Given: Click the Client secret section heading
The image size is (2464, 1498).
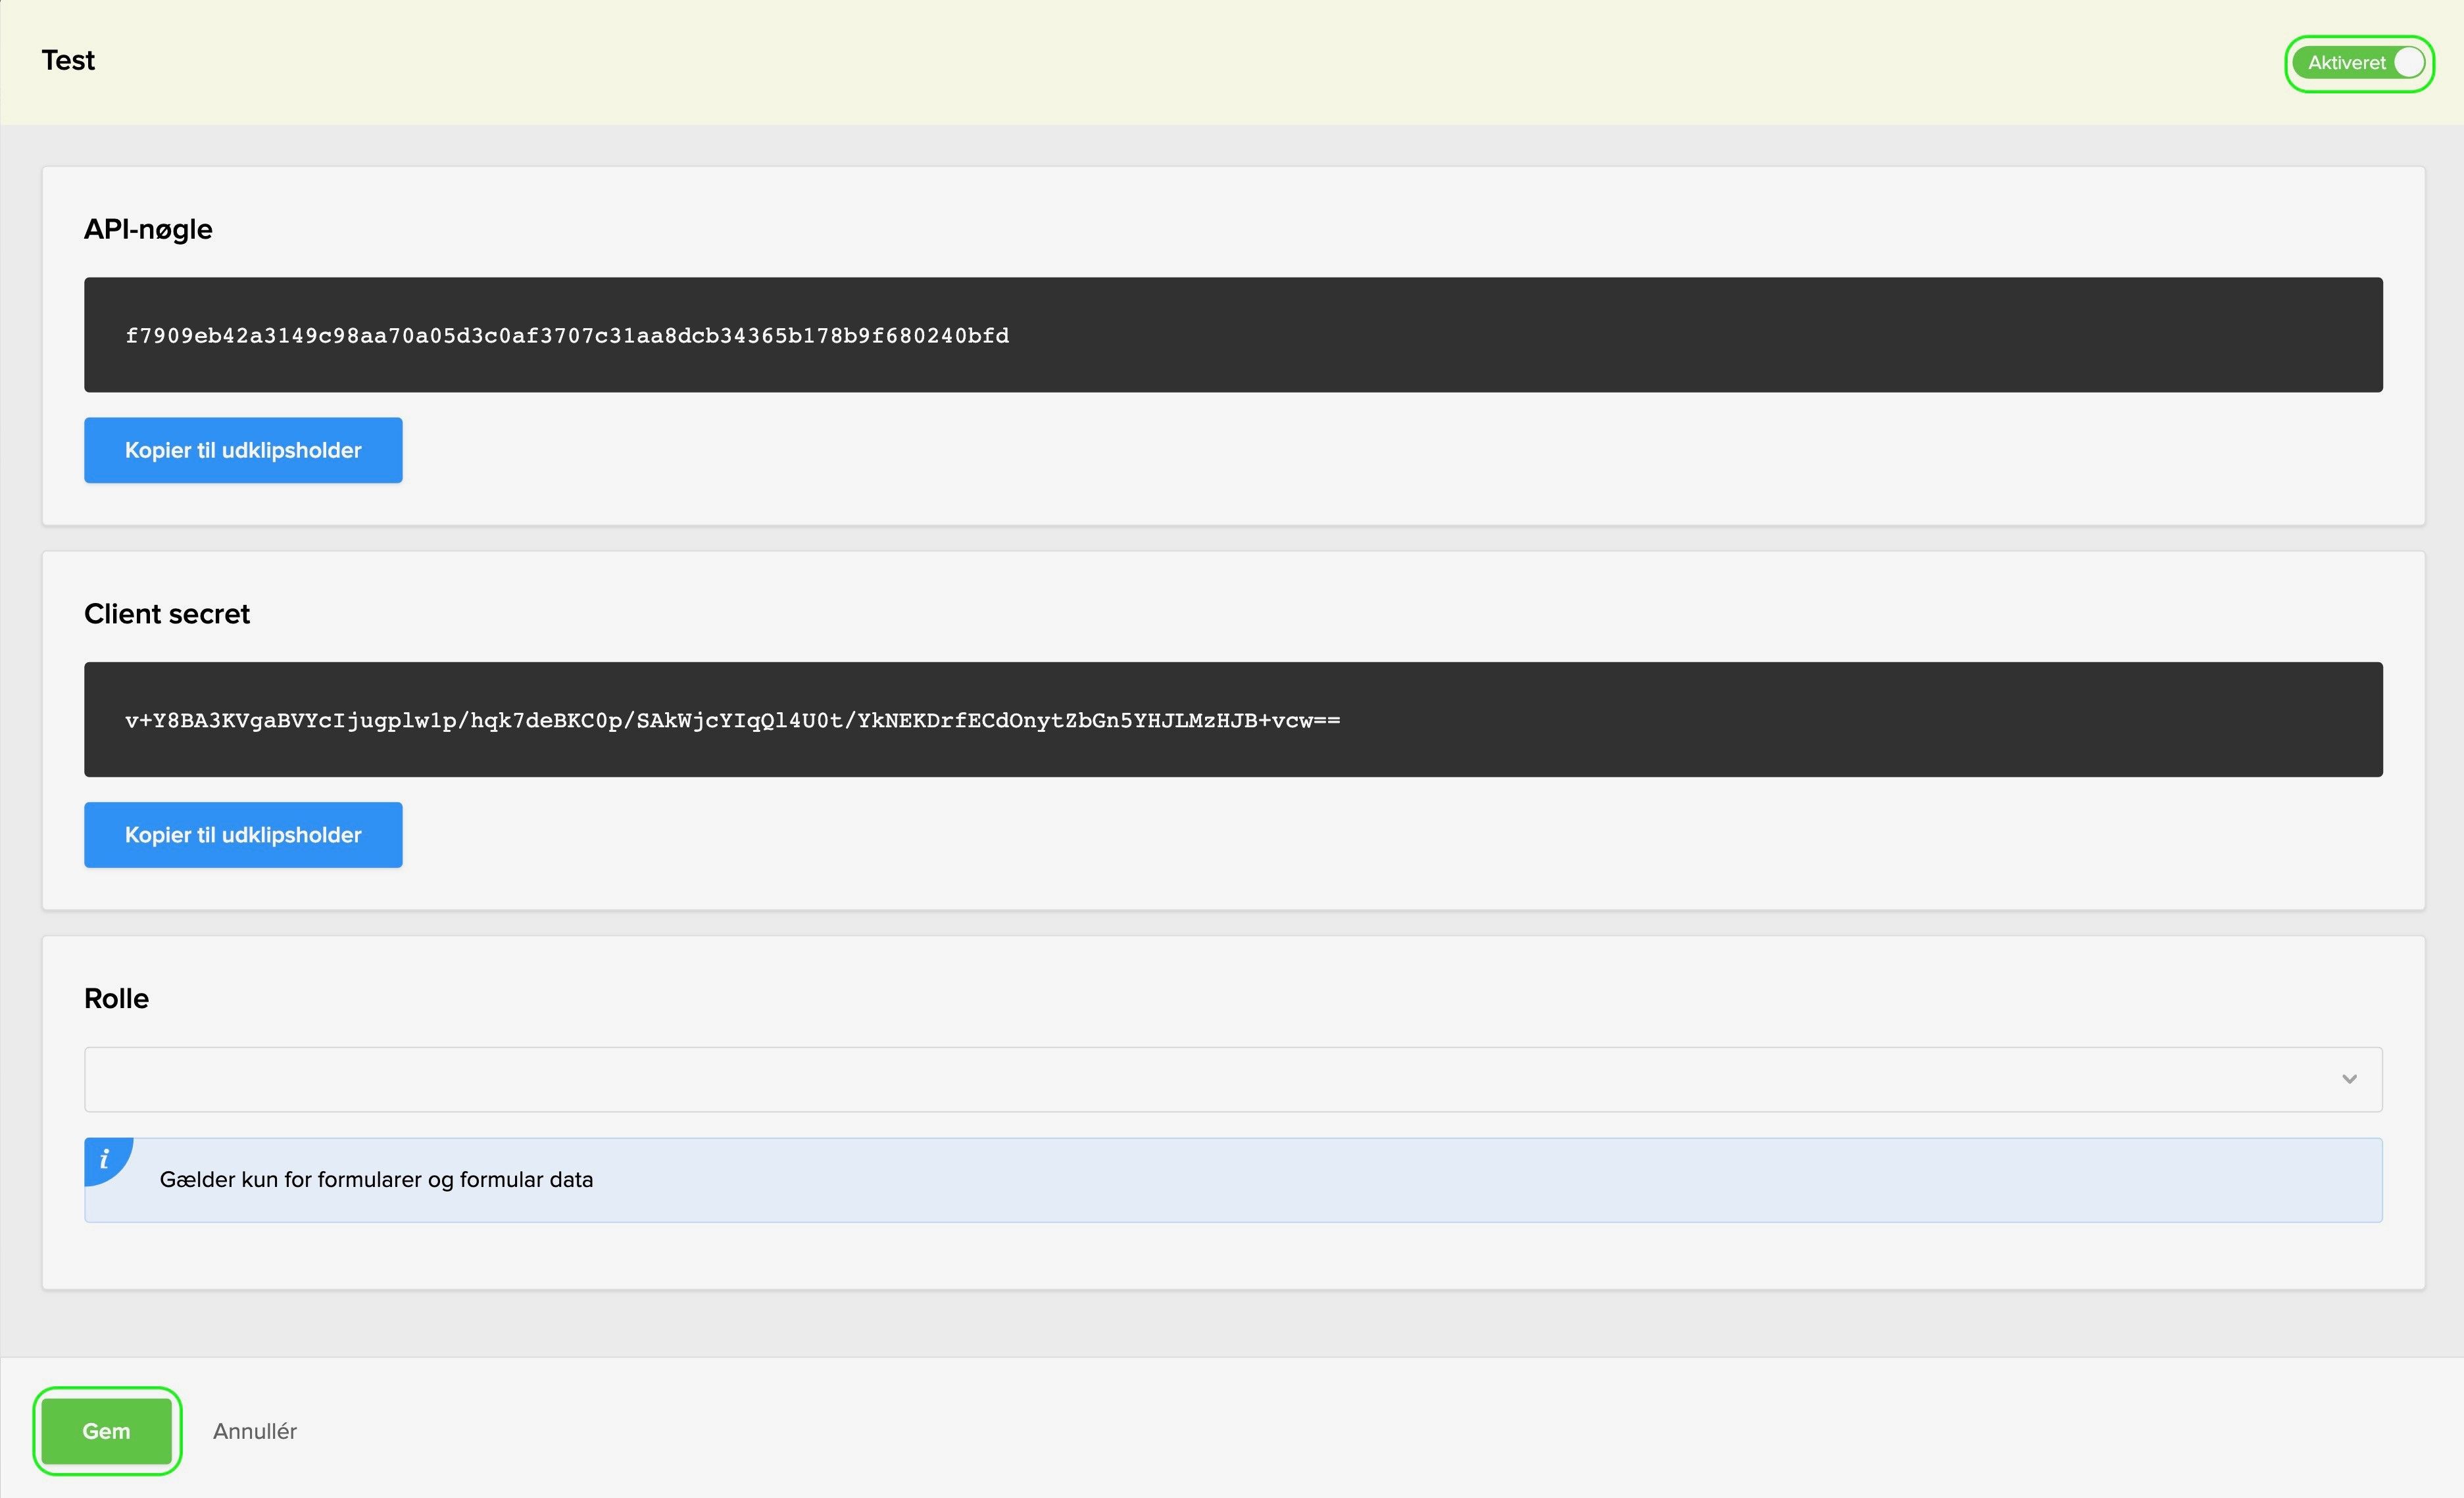Looking at the screenshot, I should coord(167,614).
